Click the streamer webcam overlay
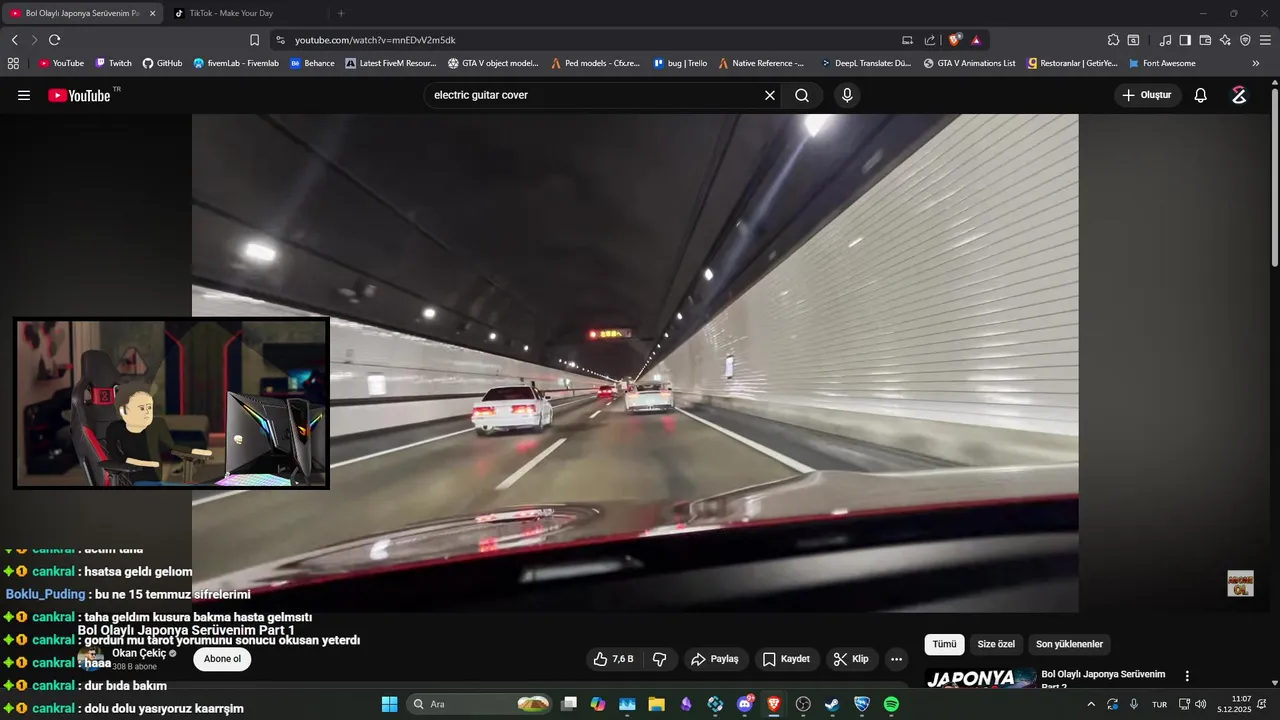 tap(171, 403)
